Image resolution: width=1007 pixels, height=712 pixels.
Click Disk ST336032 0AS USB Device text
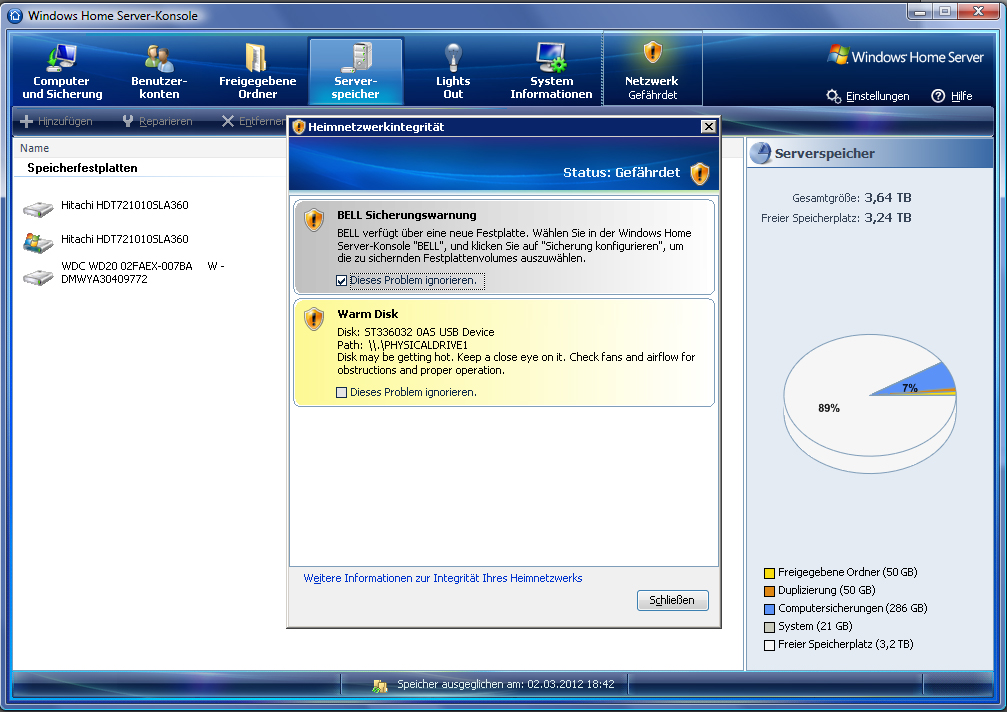click(416, 332)
